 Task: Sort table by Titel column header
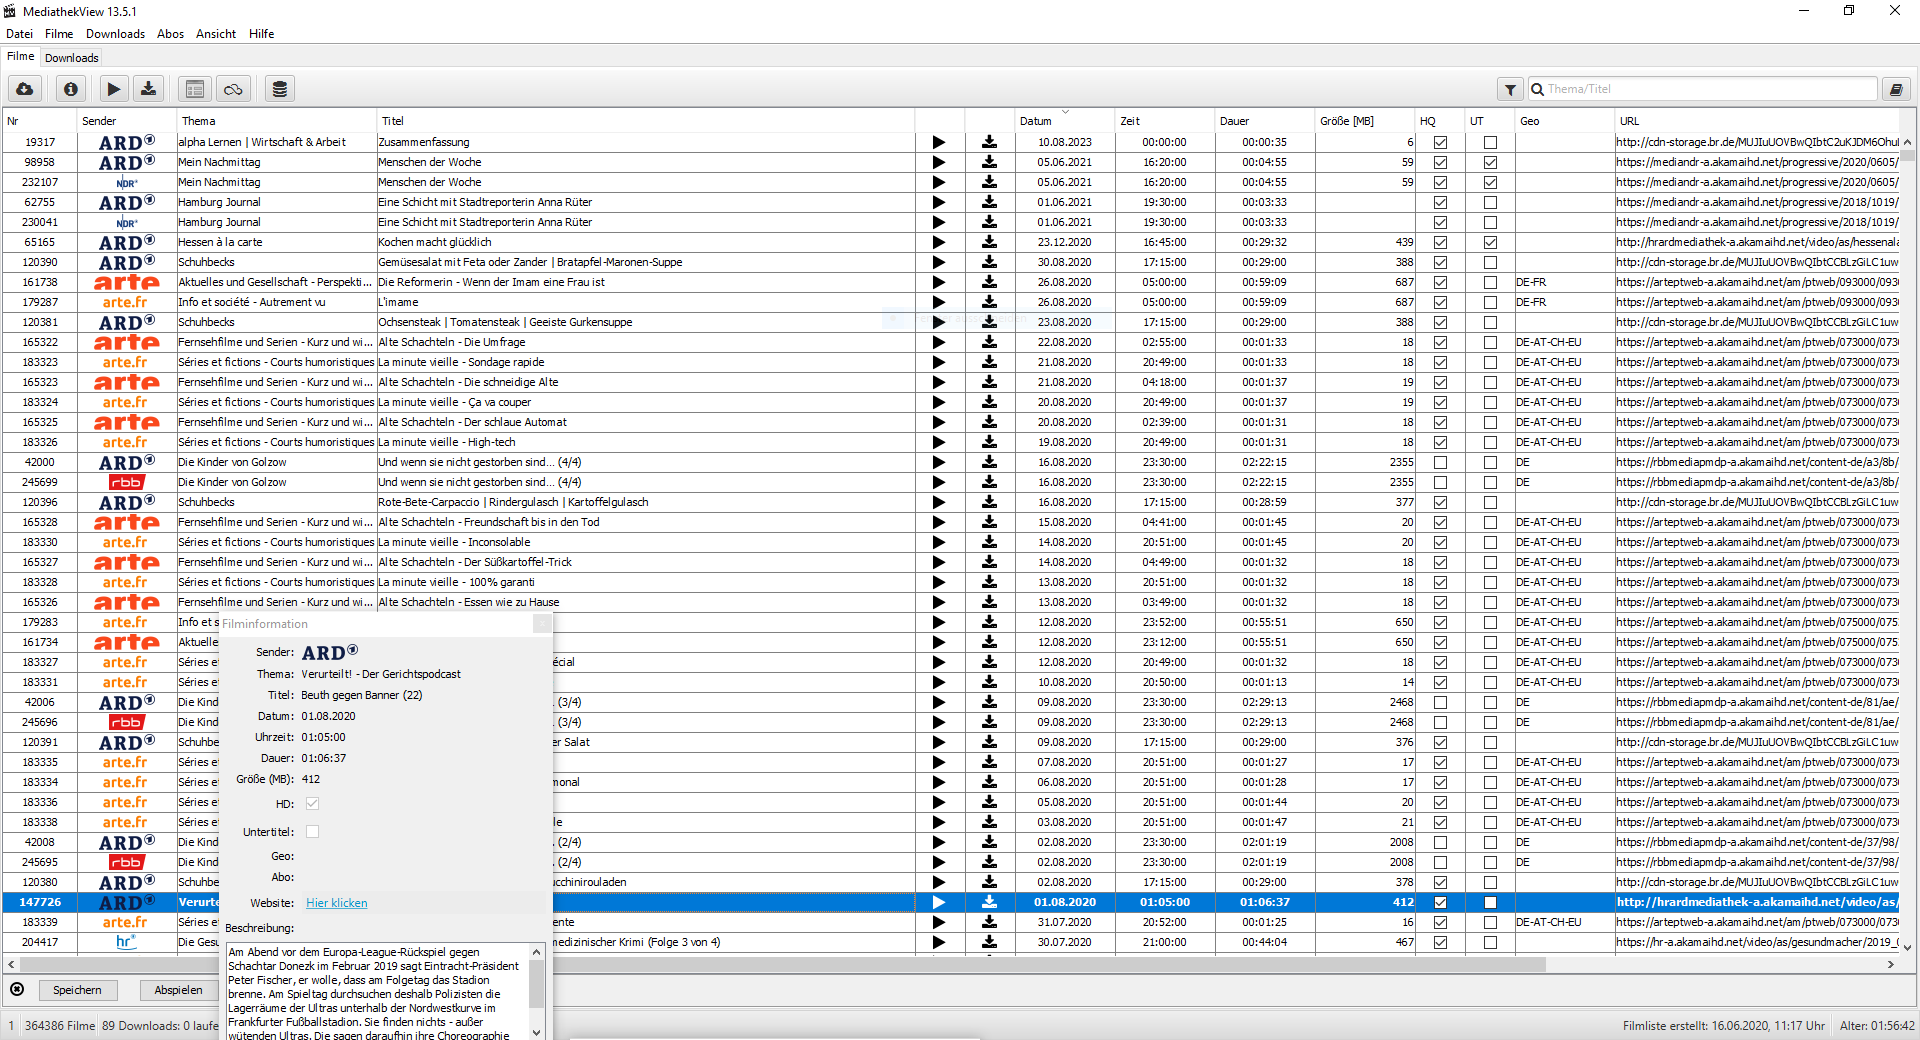[646, 121]
